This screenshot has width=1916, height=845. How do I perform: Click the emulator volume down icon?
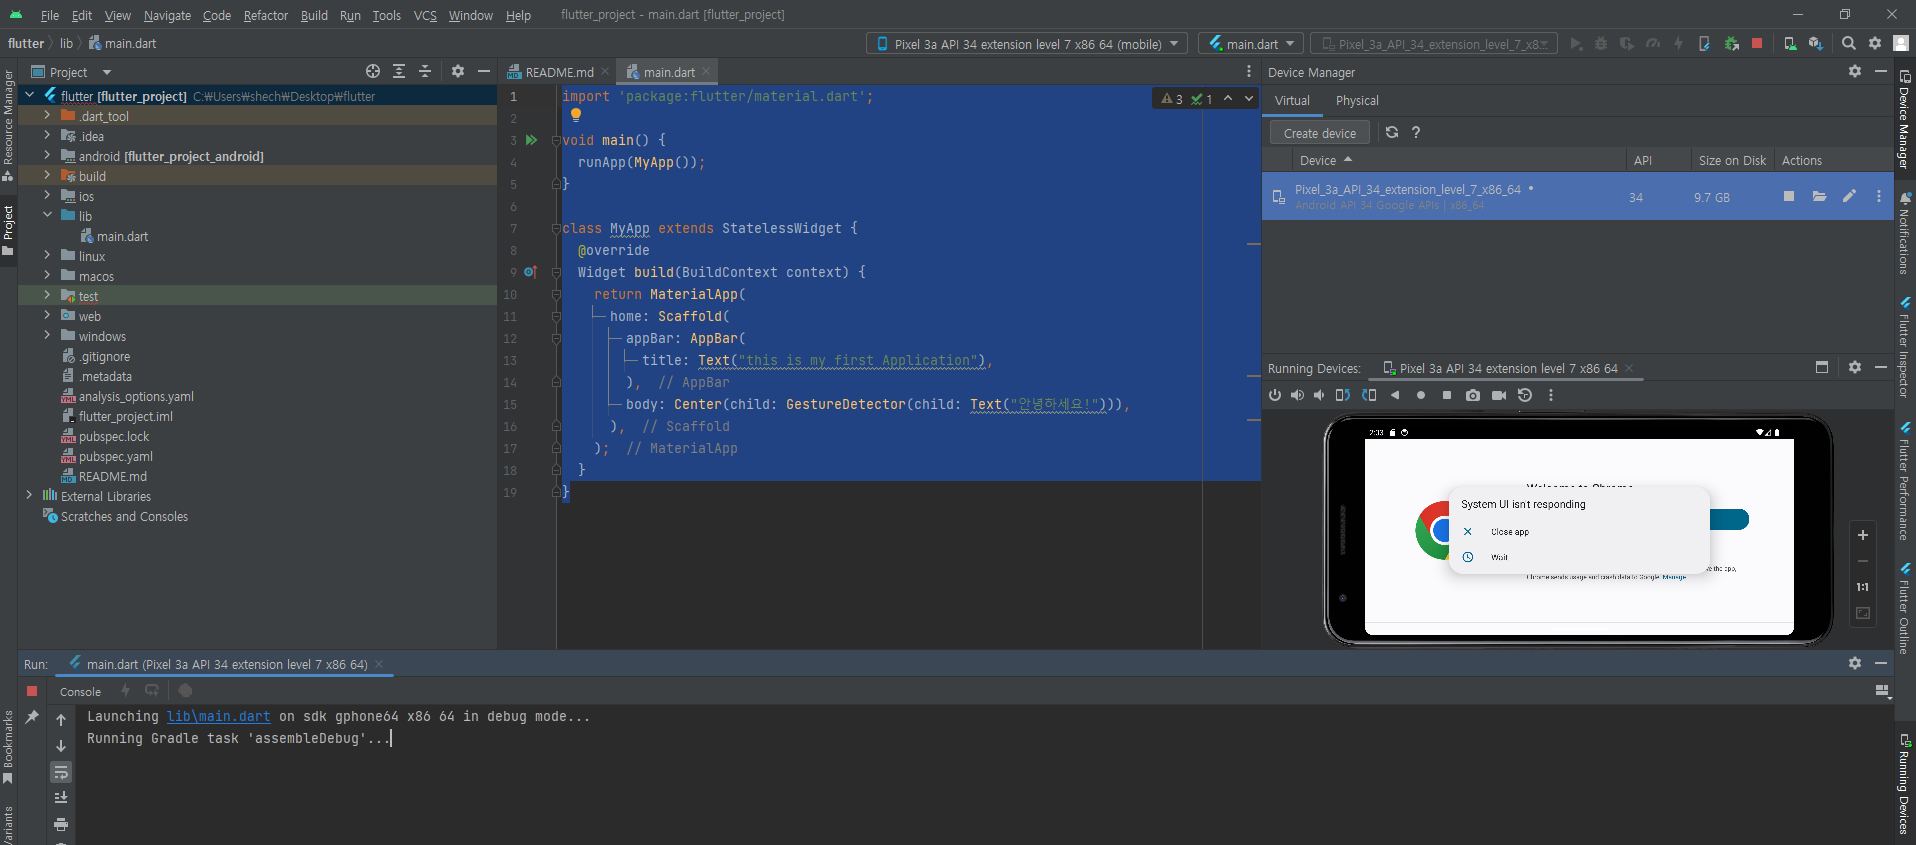tap(1319, 395)
